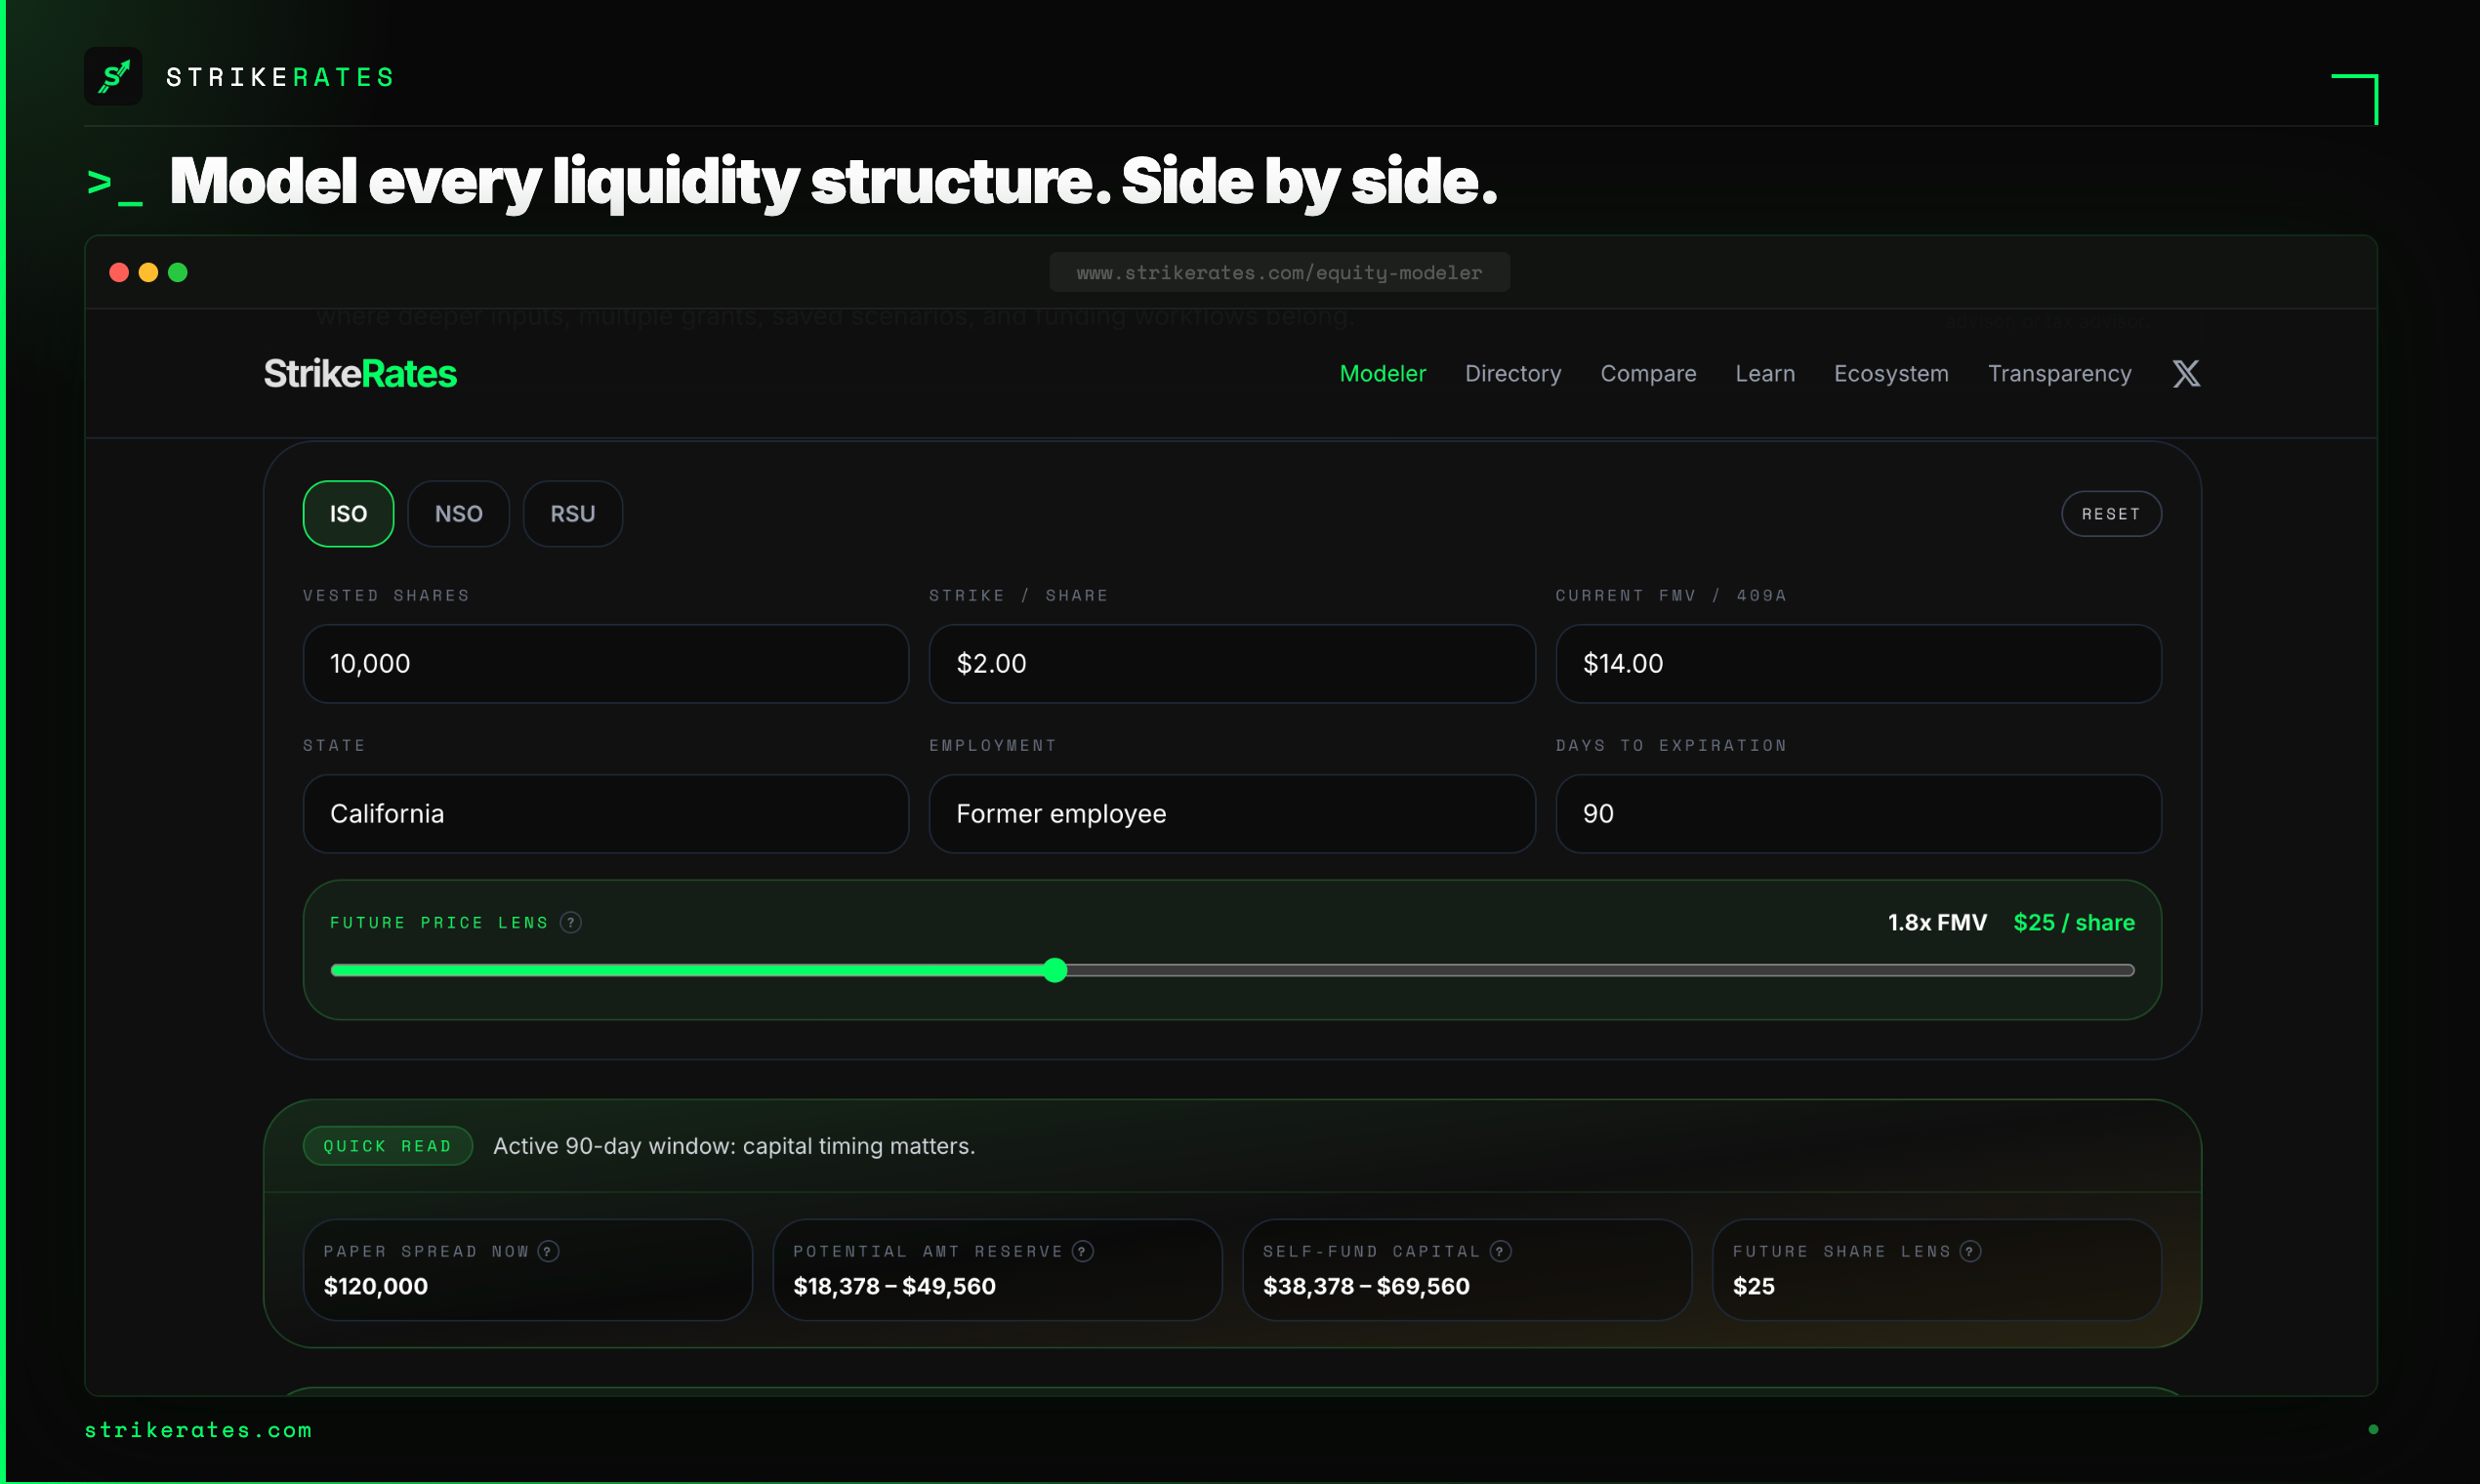This screenshot has height=1484, width=2480.
Task: Click the Days to Expiration field
Action: [1857, 813]
